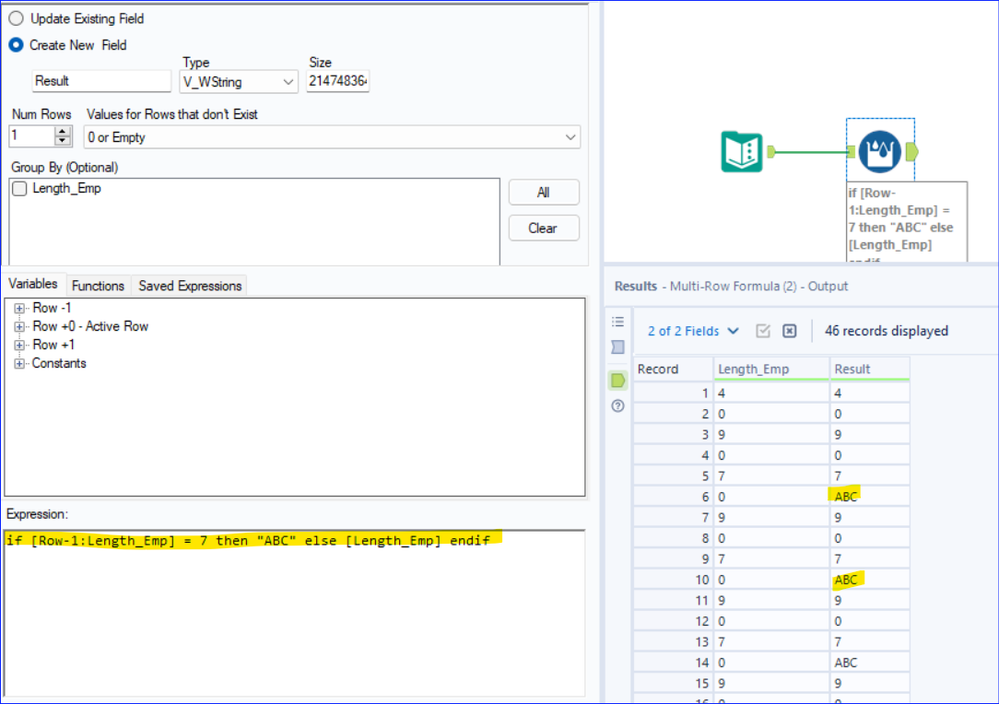999x704 pixels.
Task: Open the Type V_WString dropdown
Action: click(238, 82)
